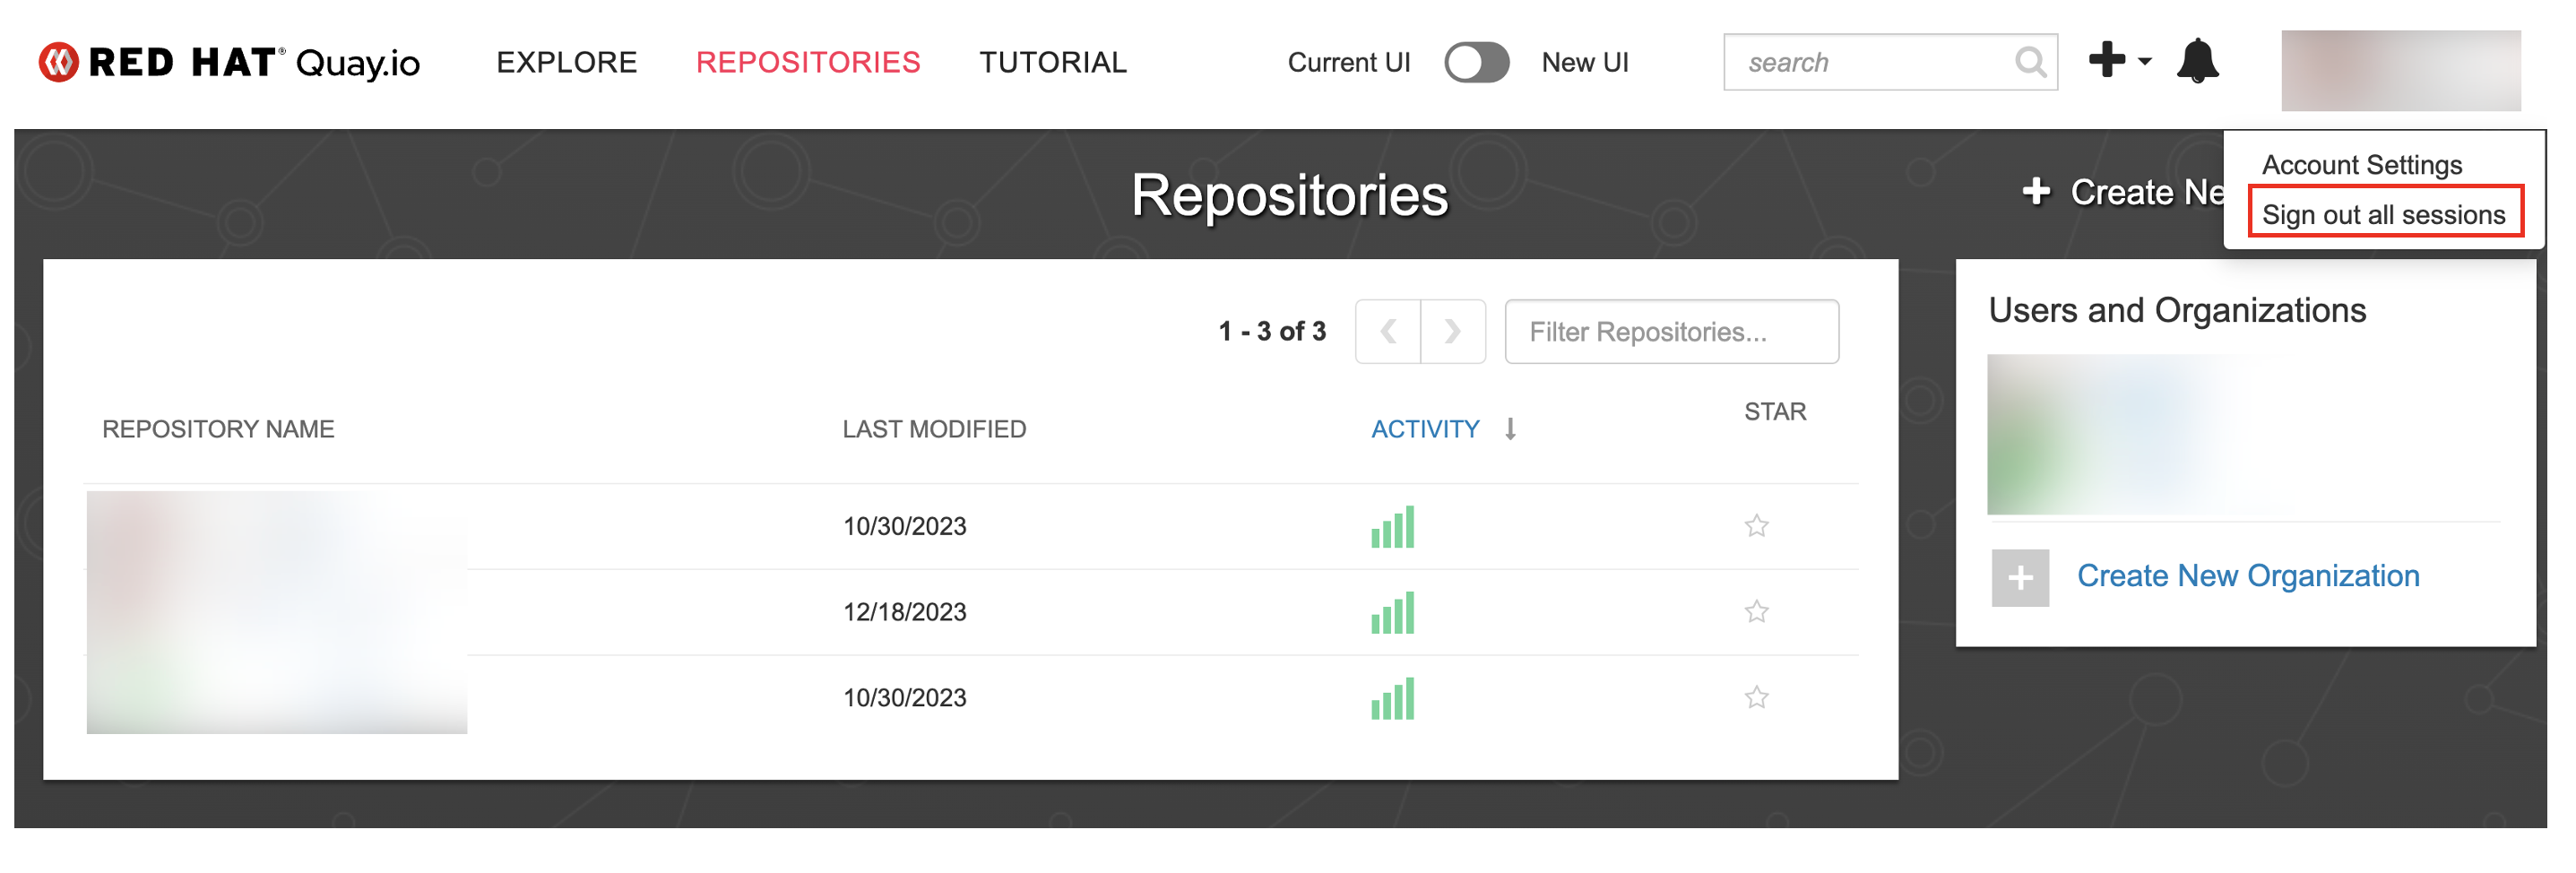Click the Filter Repositories input field

(x=1670, y=331)
